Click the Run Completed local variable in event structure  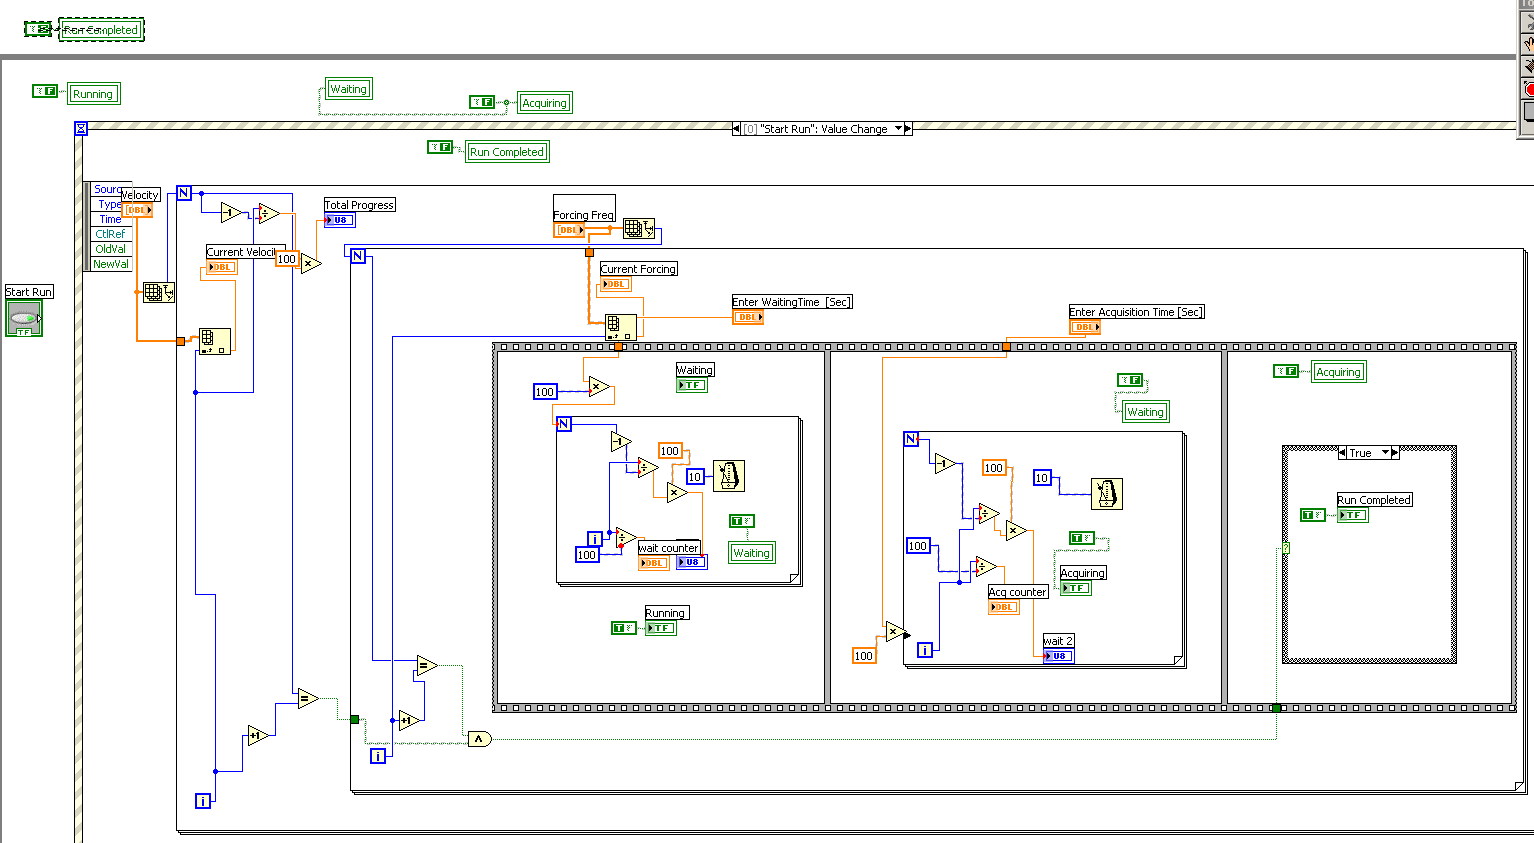point(507,152)
